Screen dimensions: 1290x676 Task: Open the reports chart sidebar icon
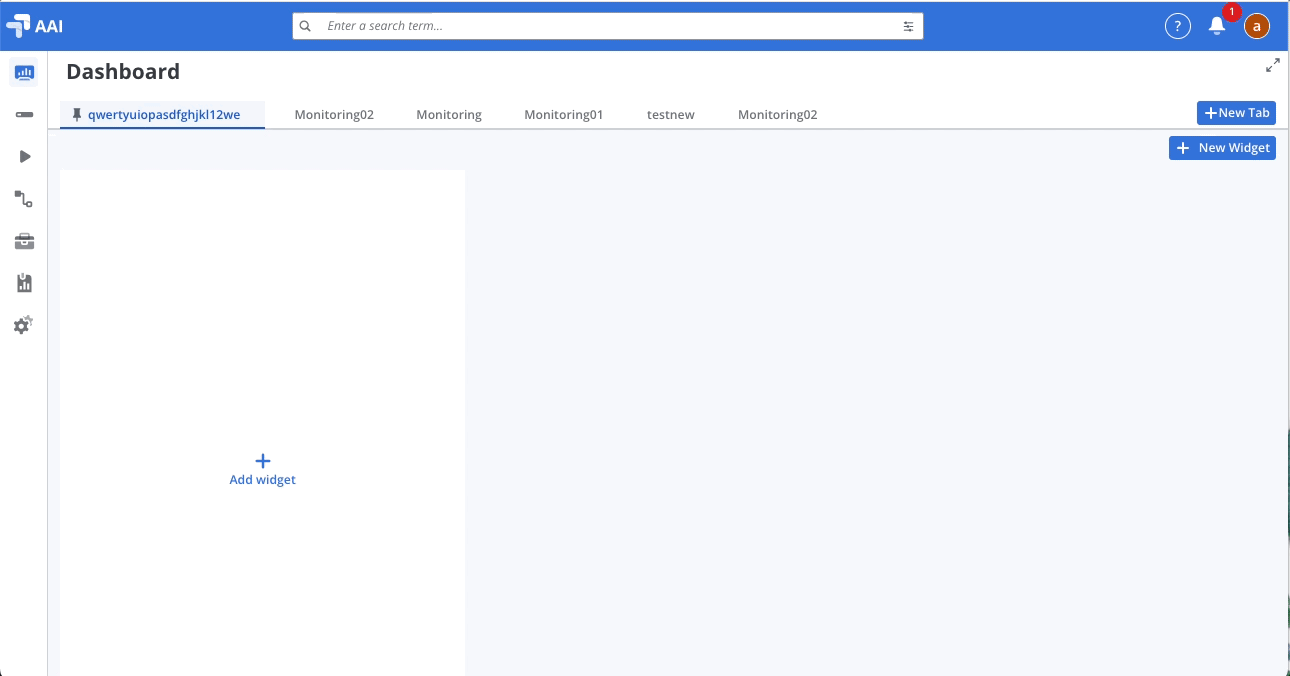pyautogui.click(x=24, y=283)
